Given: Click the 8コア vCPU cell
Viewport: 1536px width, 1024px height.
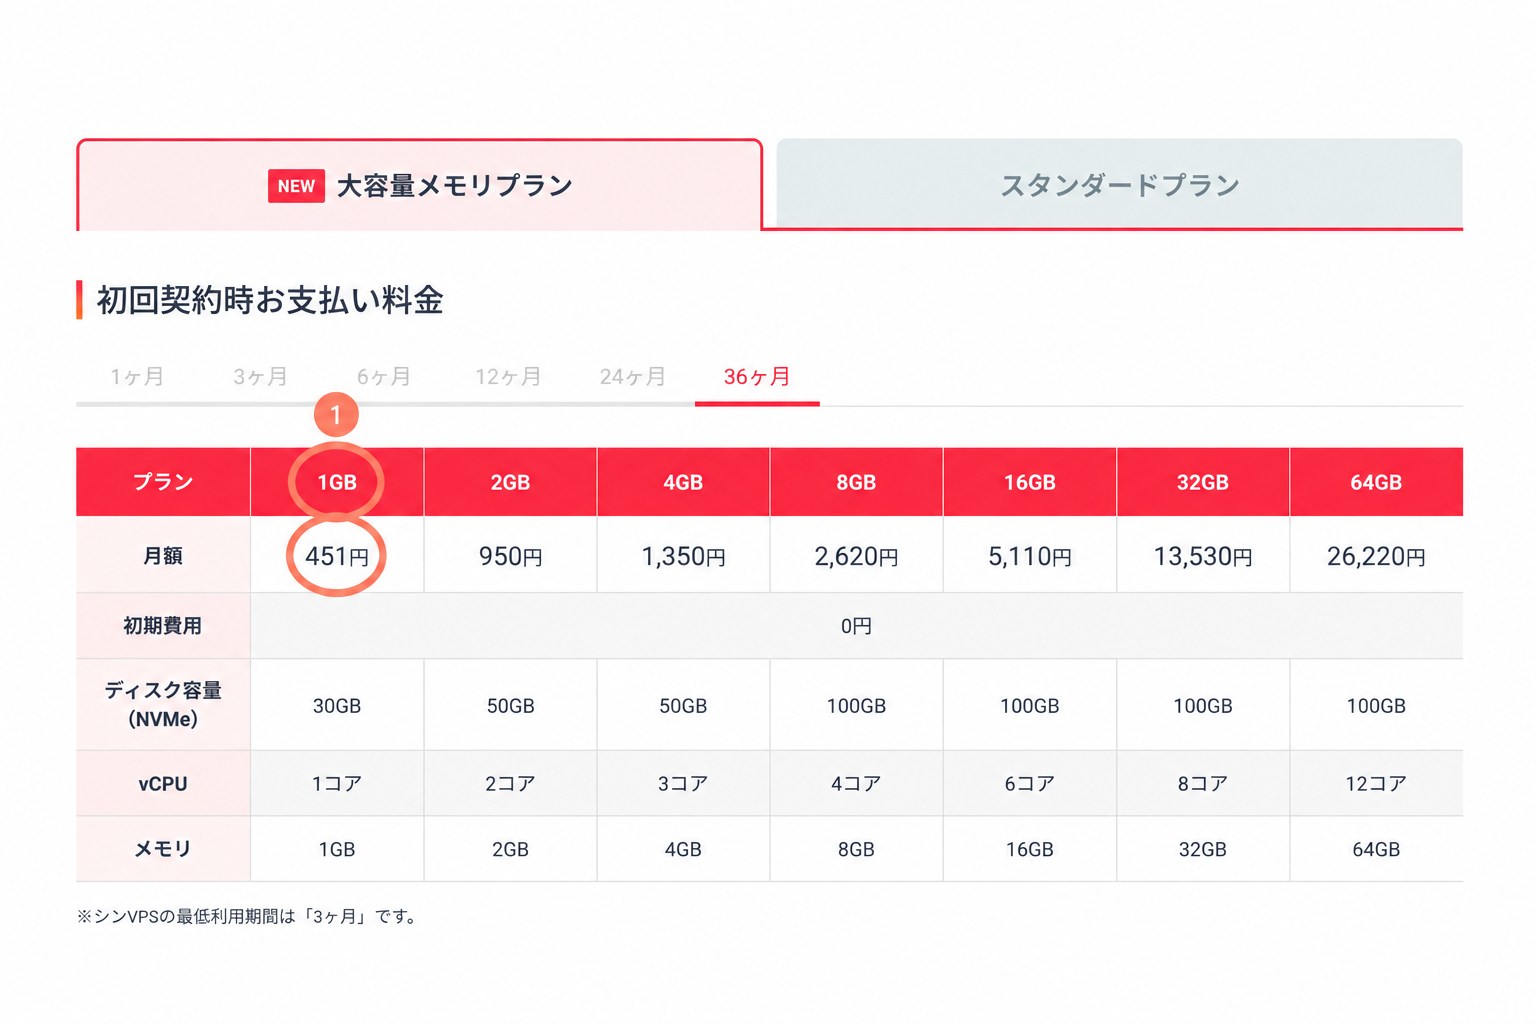Looking at the screenshot, I should point(1203,784).
